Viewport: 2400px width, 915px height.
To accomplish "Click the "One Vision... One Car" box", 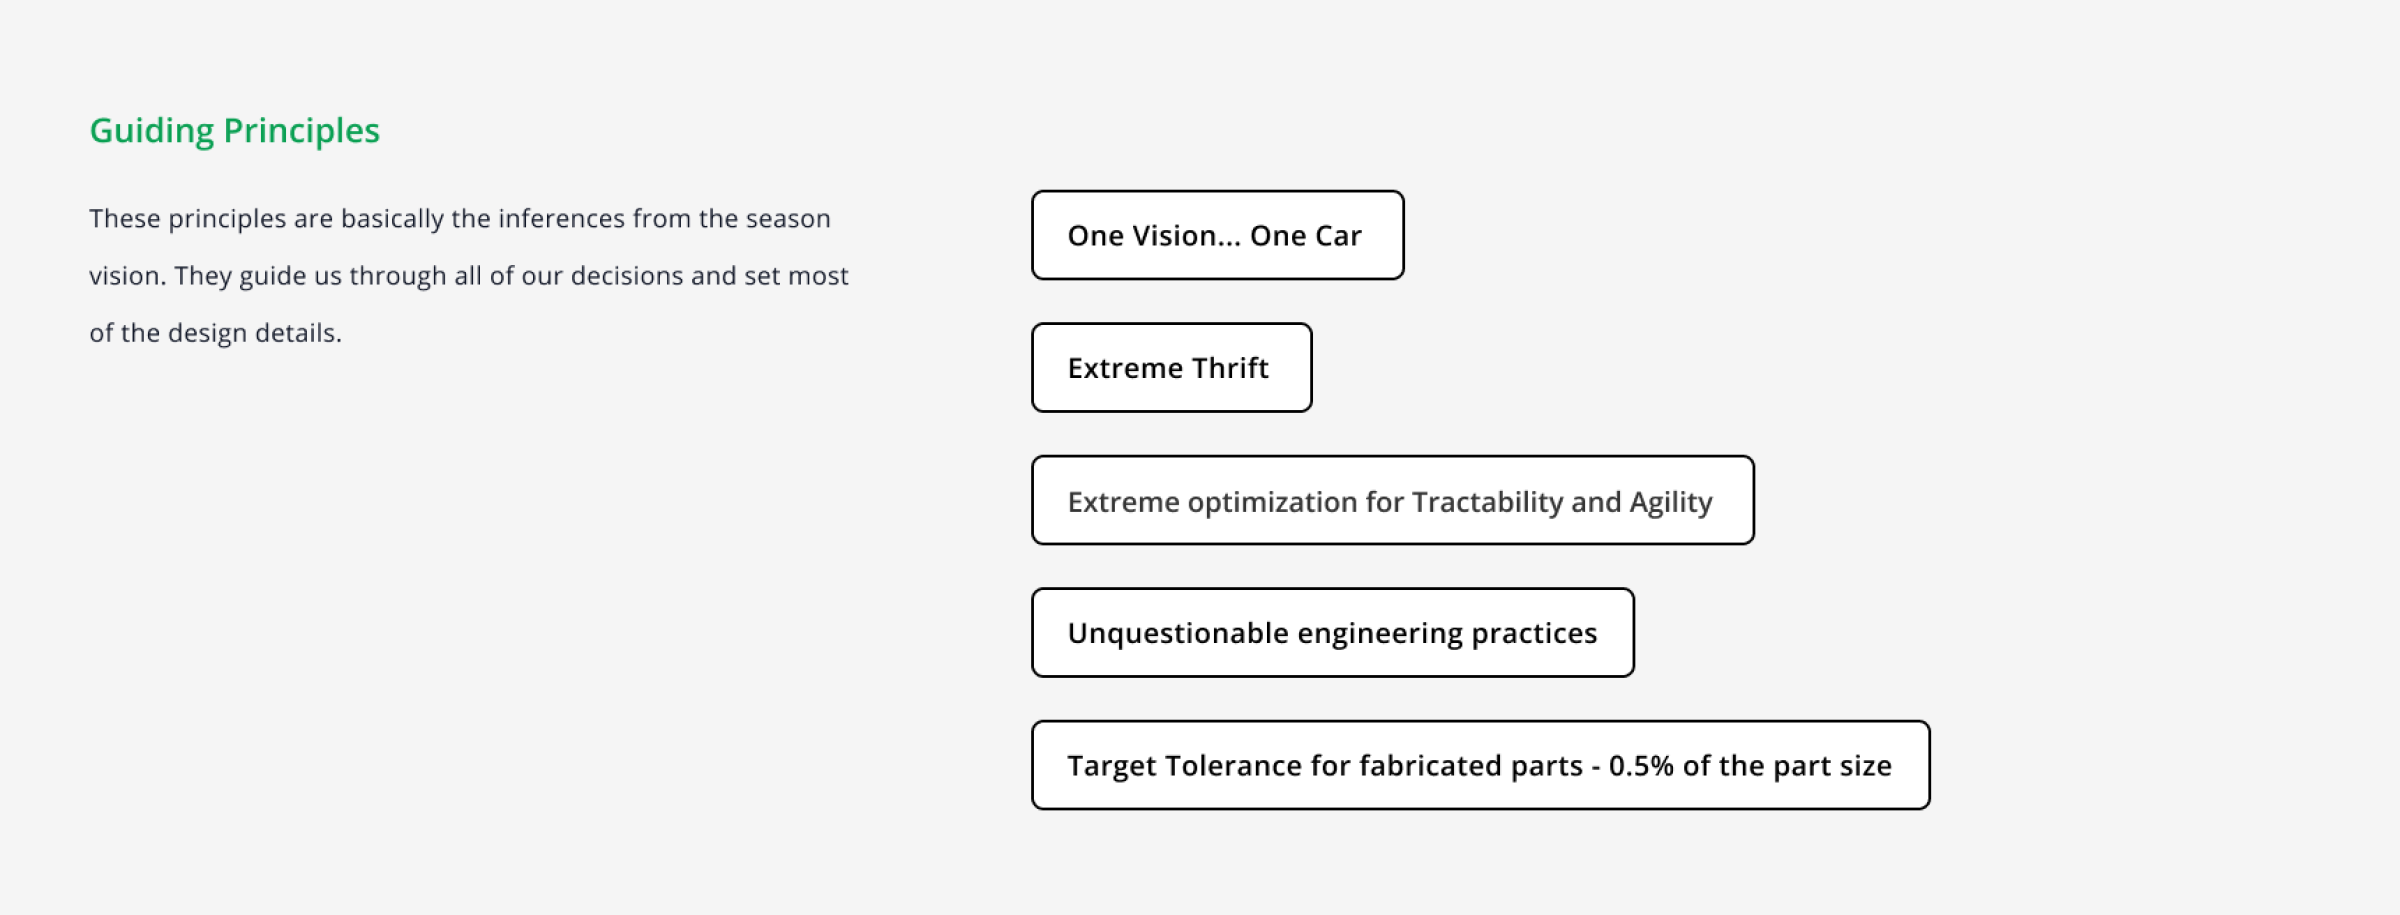I will [x=1217, y=235].
